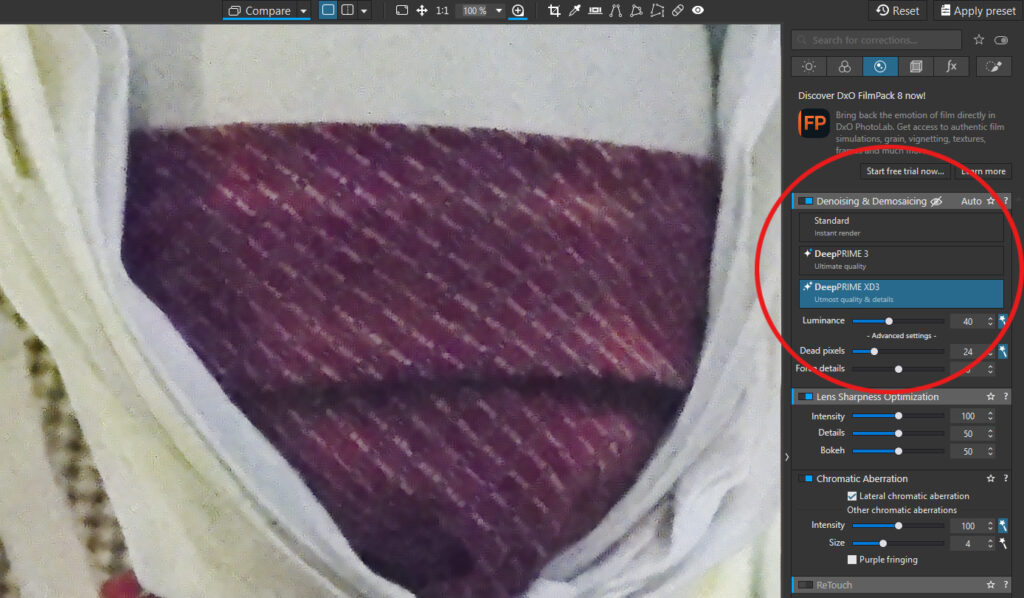Uncheck Lateral chromatic aberration
This screenshot has width=1024, height=598.
click(852, 496)
